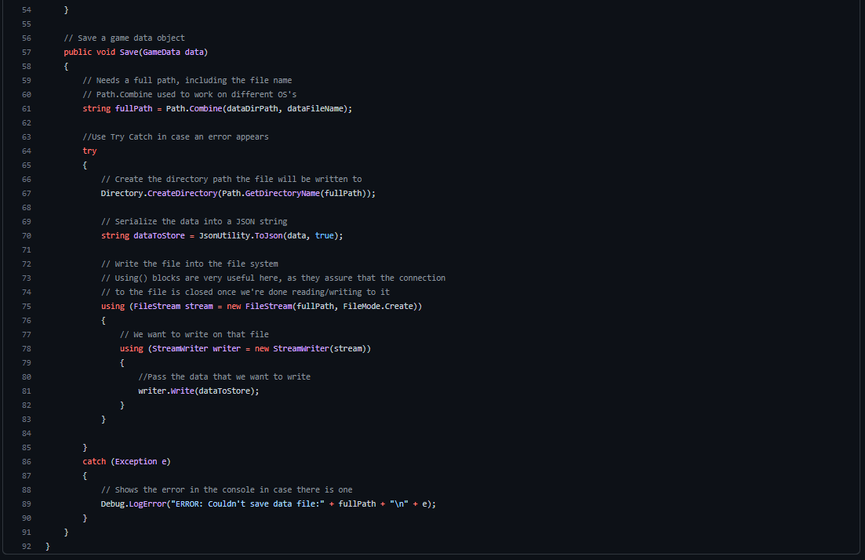The width and height of the screenshot is (865, 560).
Task: Click line number 92
Action: point(26,546)
